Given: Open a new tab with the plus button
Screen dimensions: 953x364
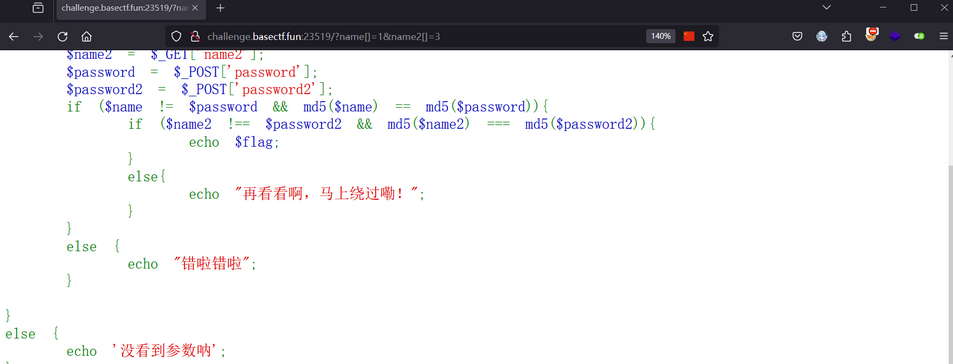Looking at the screenshot, I should (x=221, y=8).
